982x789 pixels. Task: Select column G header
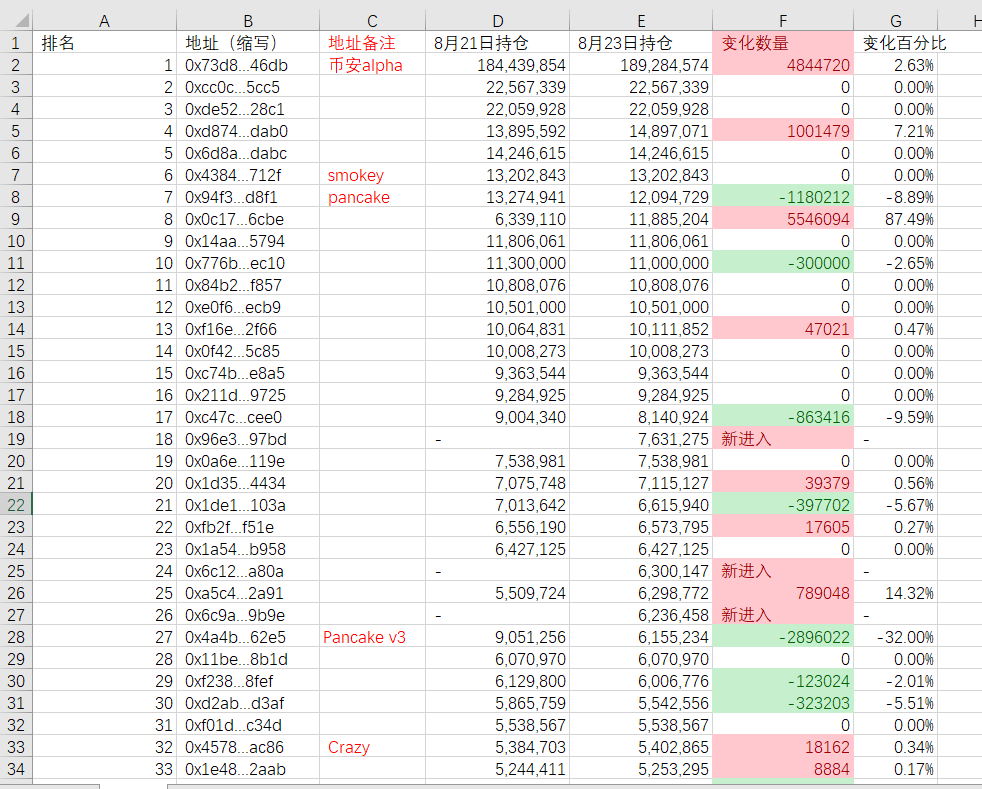point(896,21)
